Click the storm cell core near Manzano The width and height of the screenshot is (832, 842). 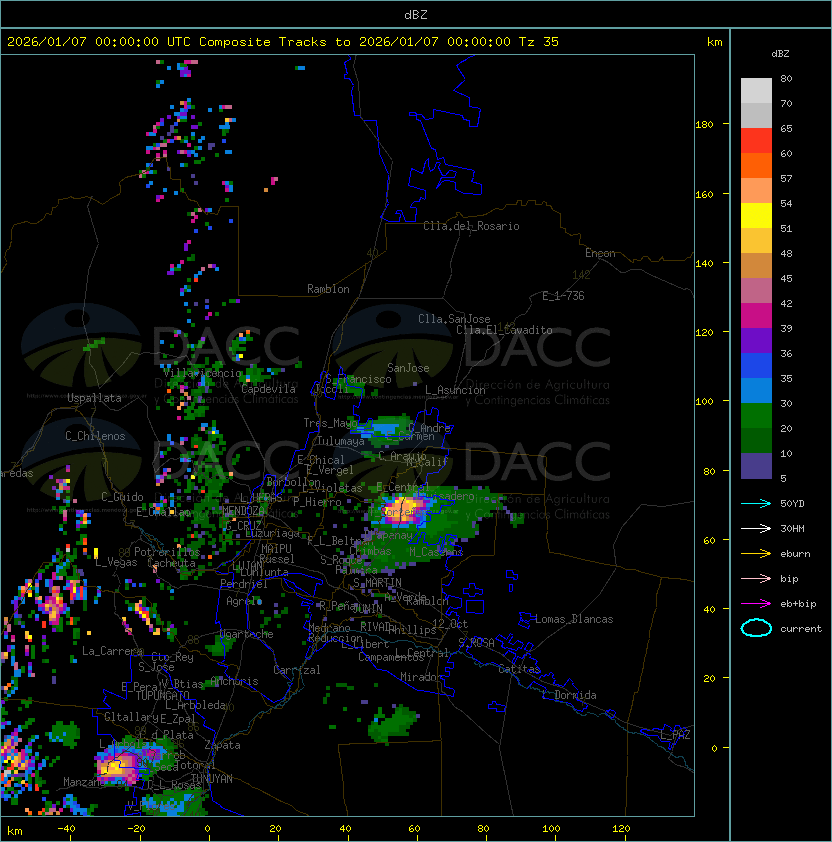point(117,766)
